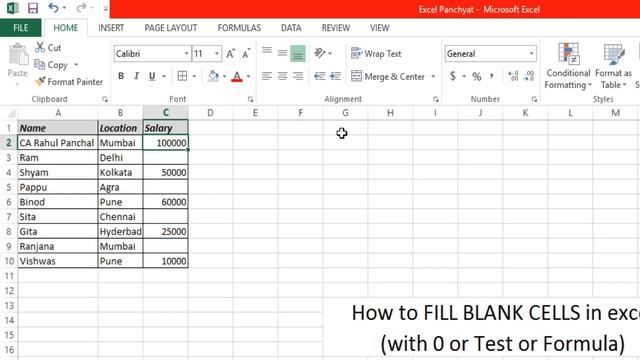Click the Orientation text rotation icon
This screenshot has width=640, height=360.
tap(320, 53)
